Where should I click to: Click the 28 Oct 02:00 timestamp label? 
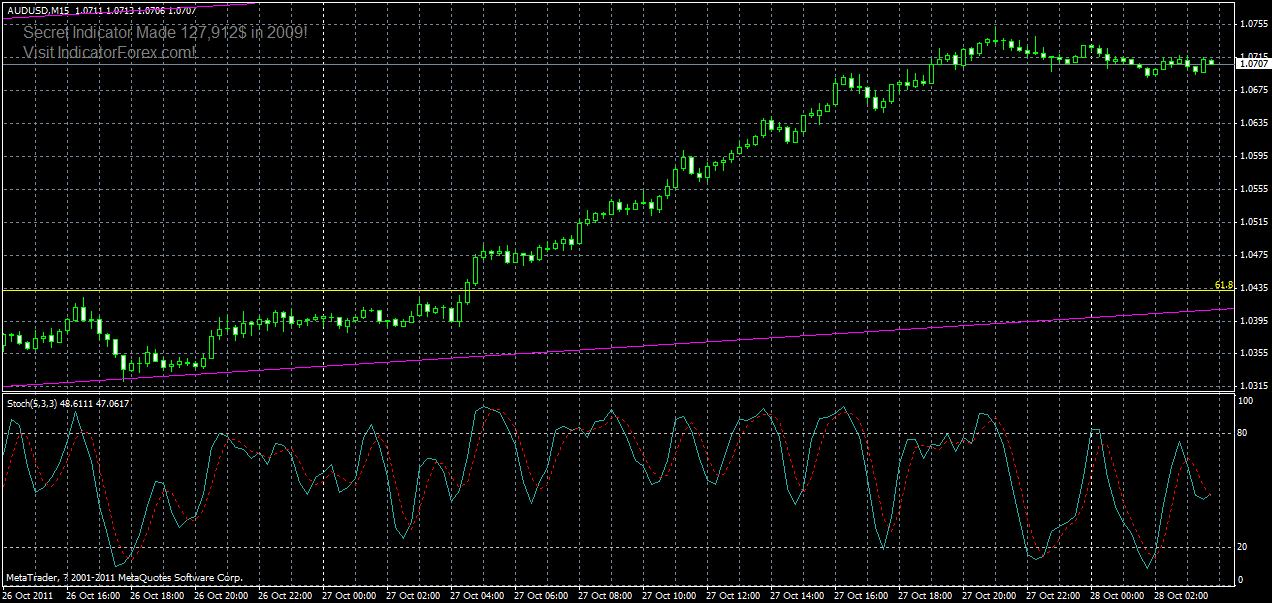point(1181,595)
